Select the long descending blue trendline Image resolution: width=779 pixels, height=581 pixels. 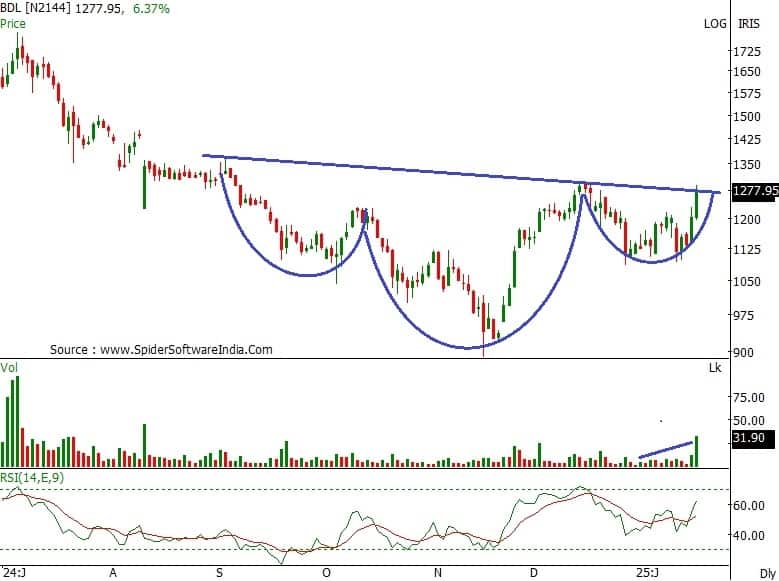[x=450, y=172]
